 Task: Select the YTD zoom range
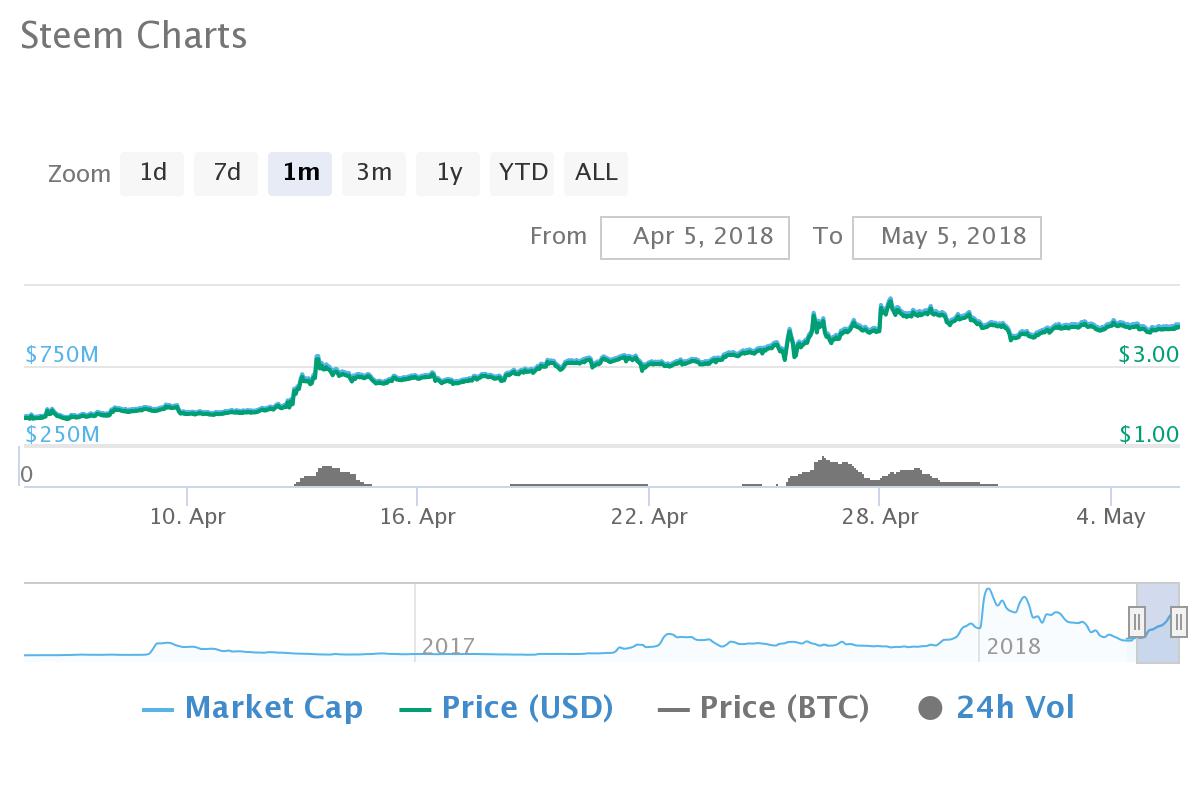click(x=521, y=173)
